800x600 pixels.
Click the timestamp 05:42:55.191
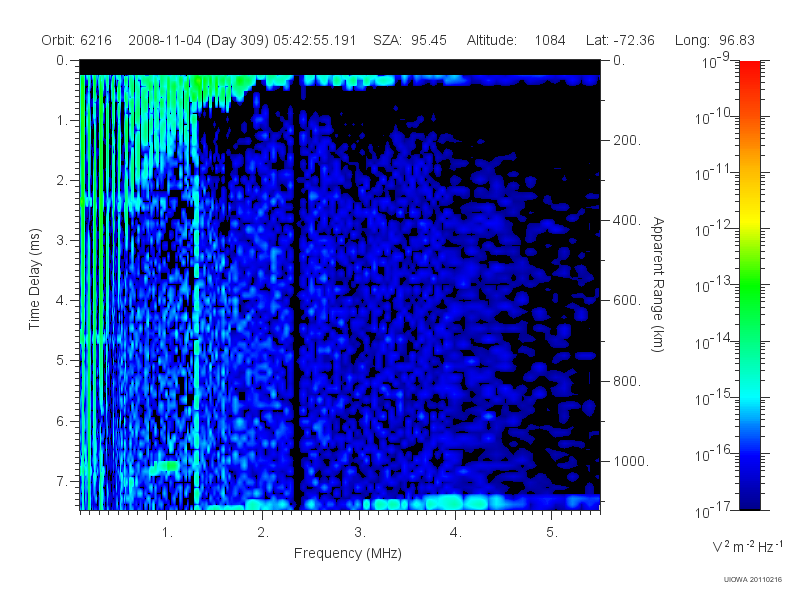click(x=314, y=40)
